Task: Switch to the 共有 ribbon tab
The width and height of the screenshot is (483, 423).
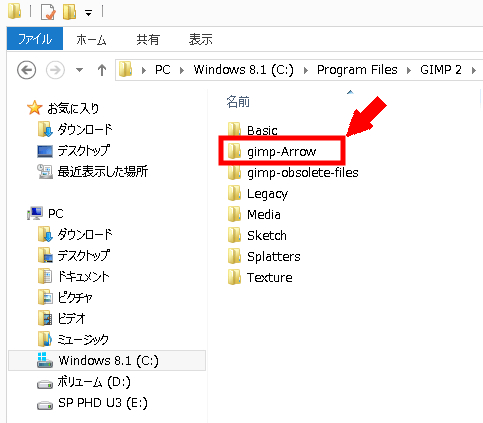Action: click(x=148, y=40)
